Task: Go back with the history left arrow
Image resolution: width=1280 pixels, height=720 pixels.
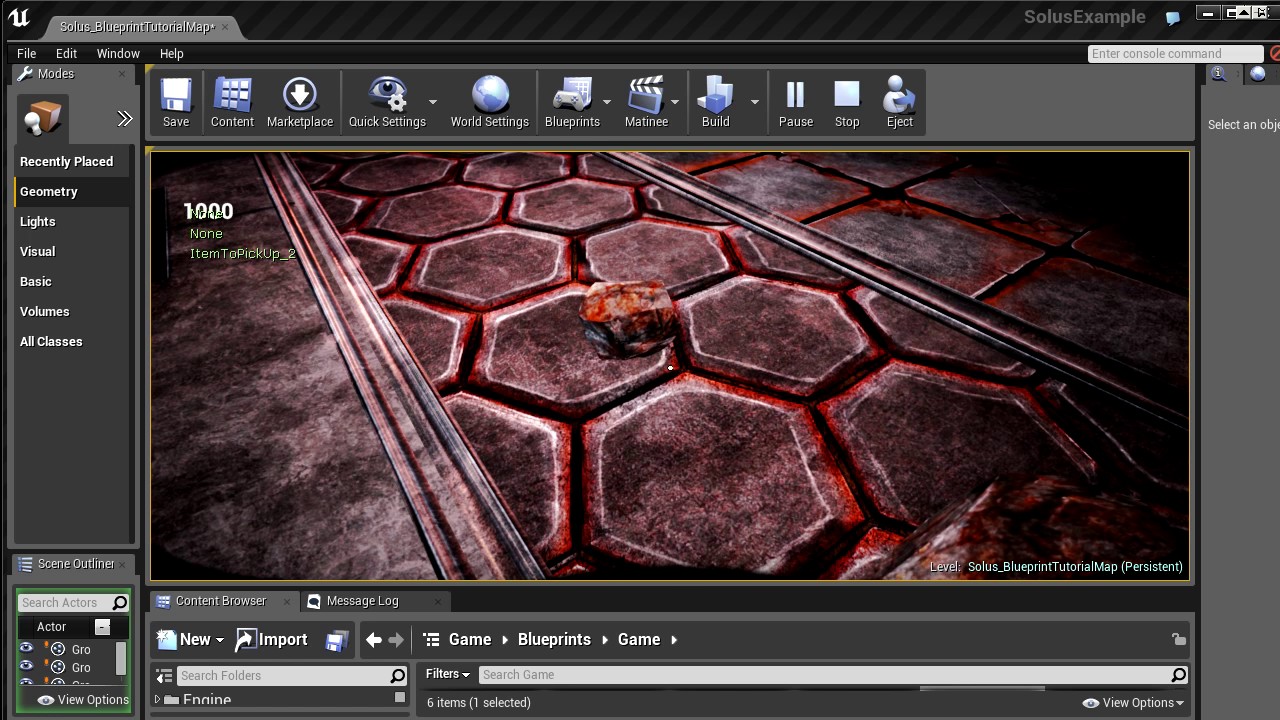Action: pos(374,640)
